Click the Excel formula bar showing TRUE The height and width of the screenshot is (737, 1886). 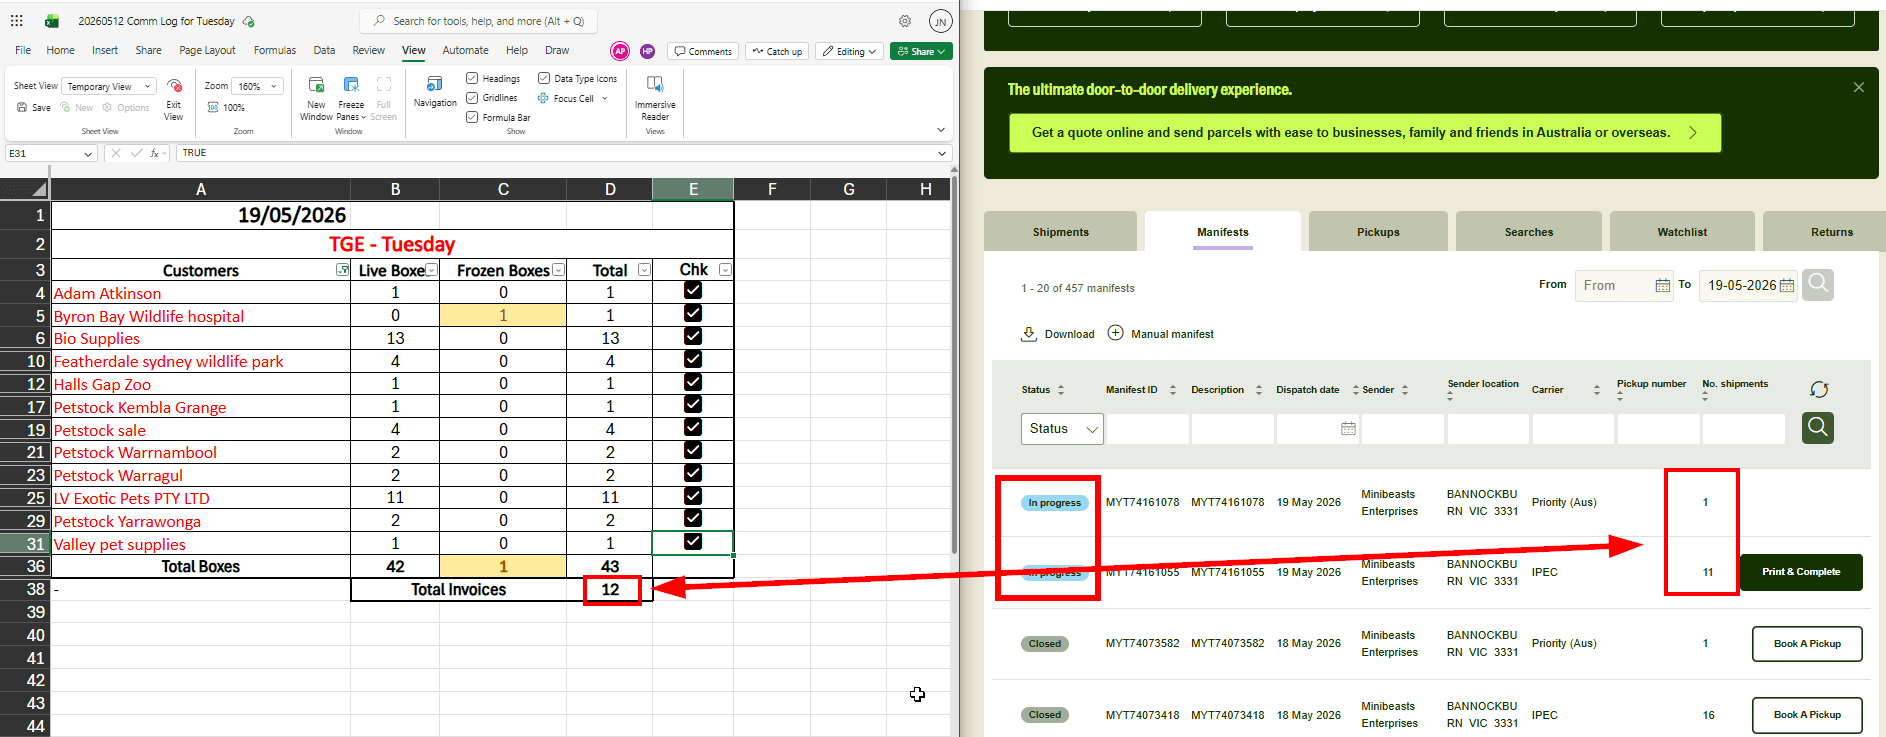[562, 153]
